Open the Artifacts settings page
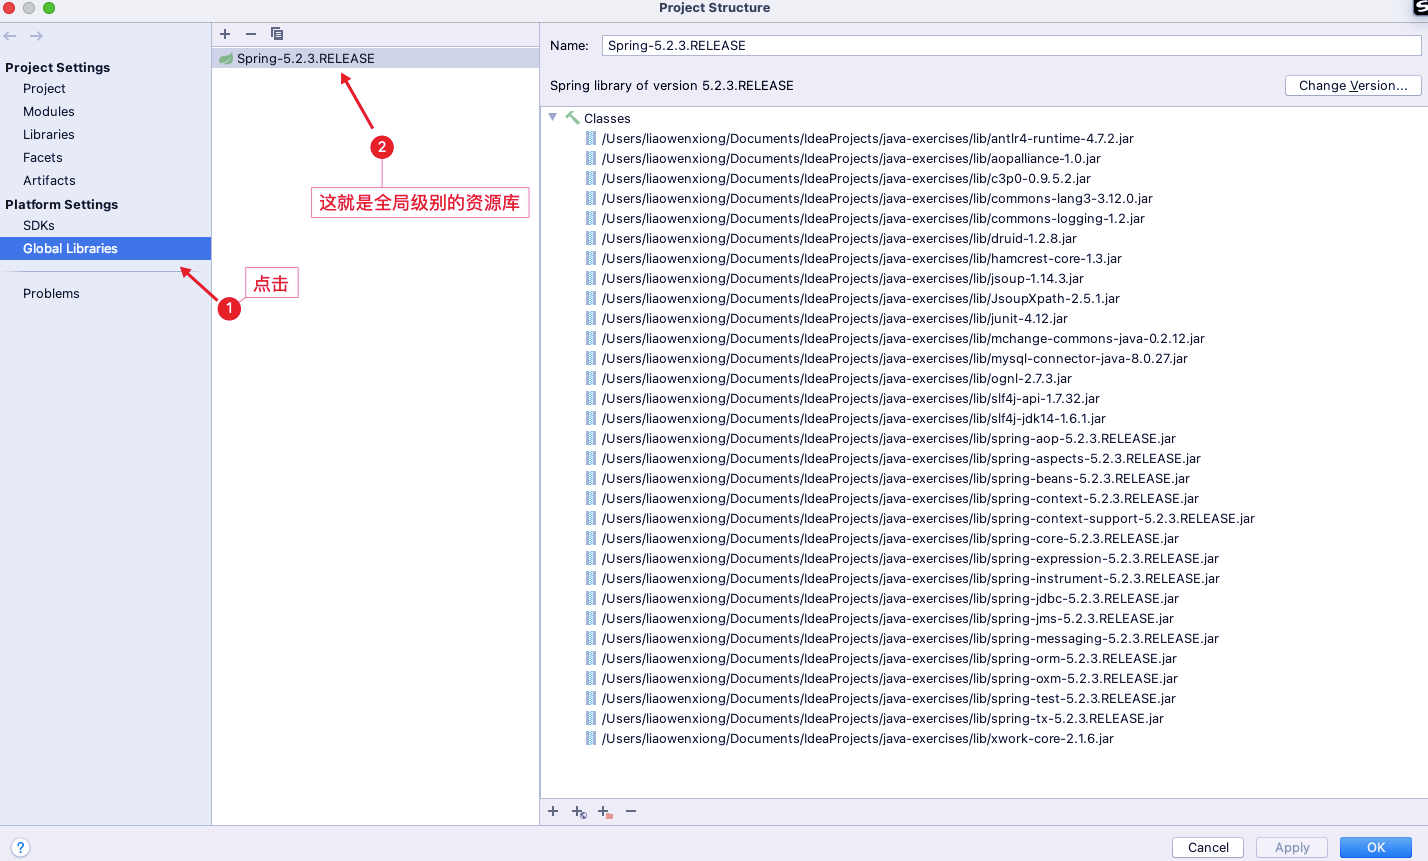 coord(49,181)
